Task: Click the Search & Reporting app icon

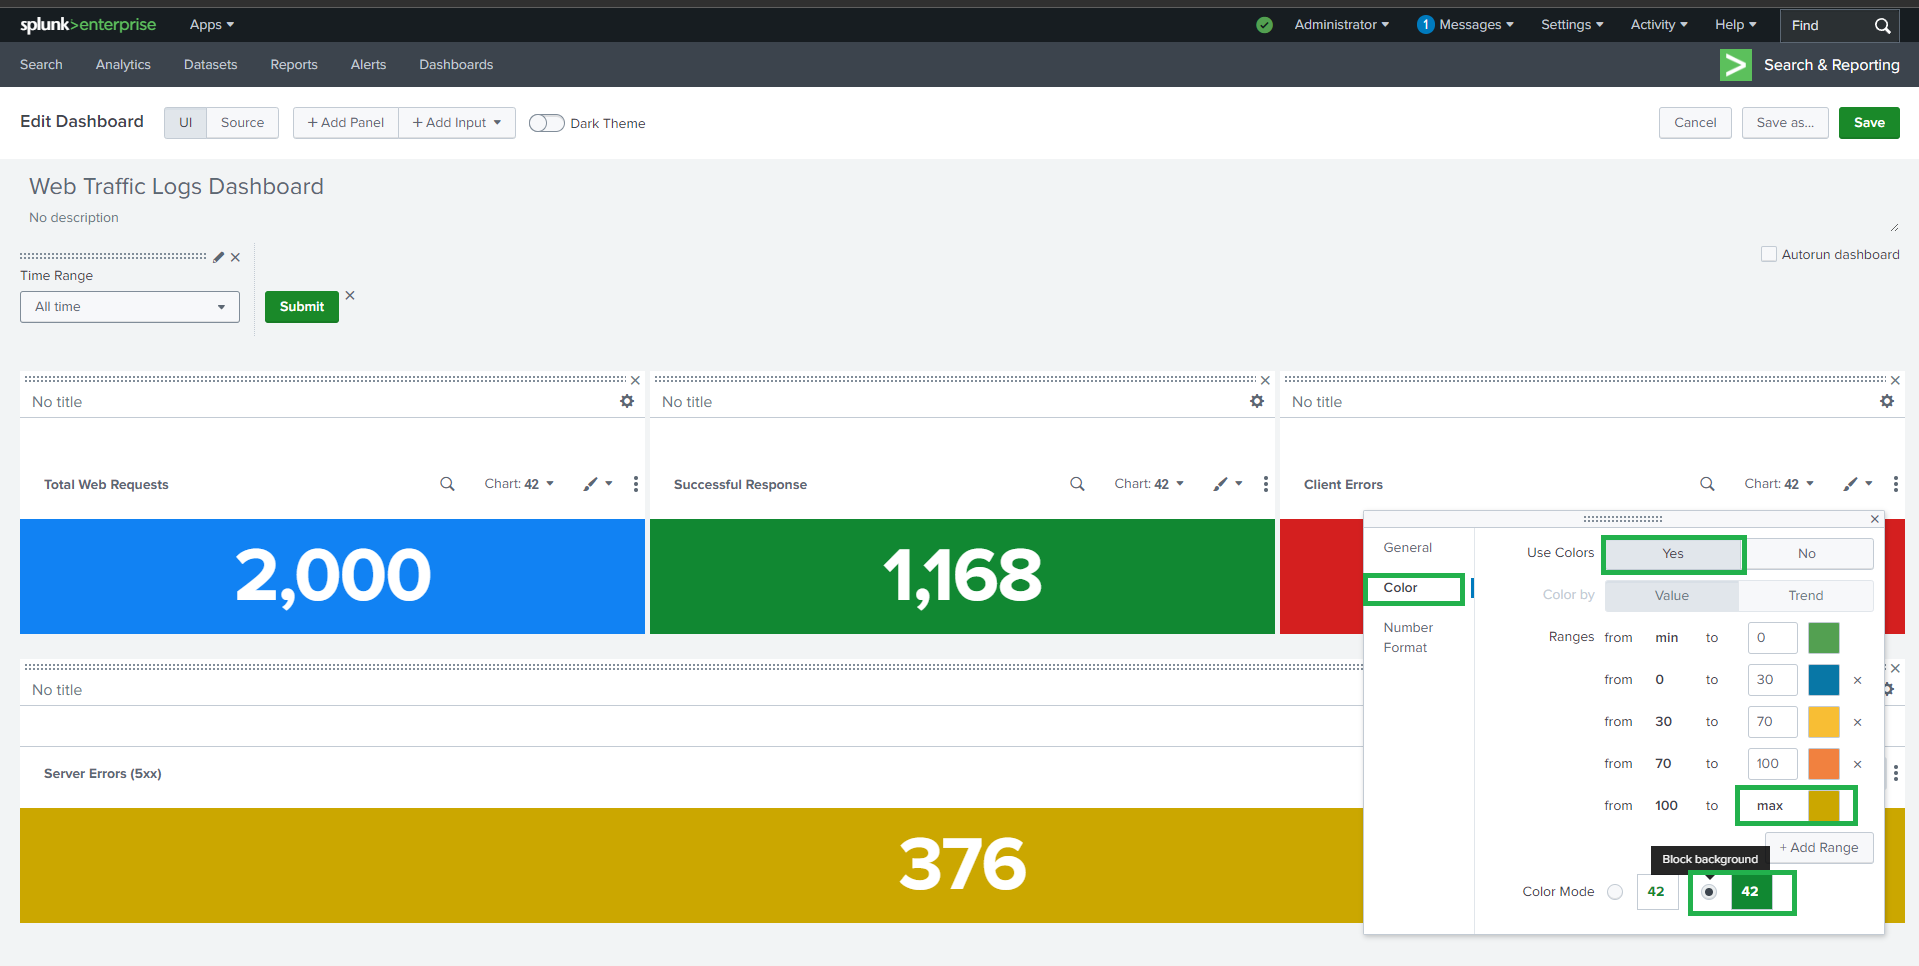Action: 1735,65
